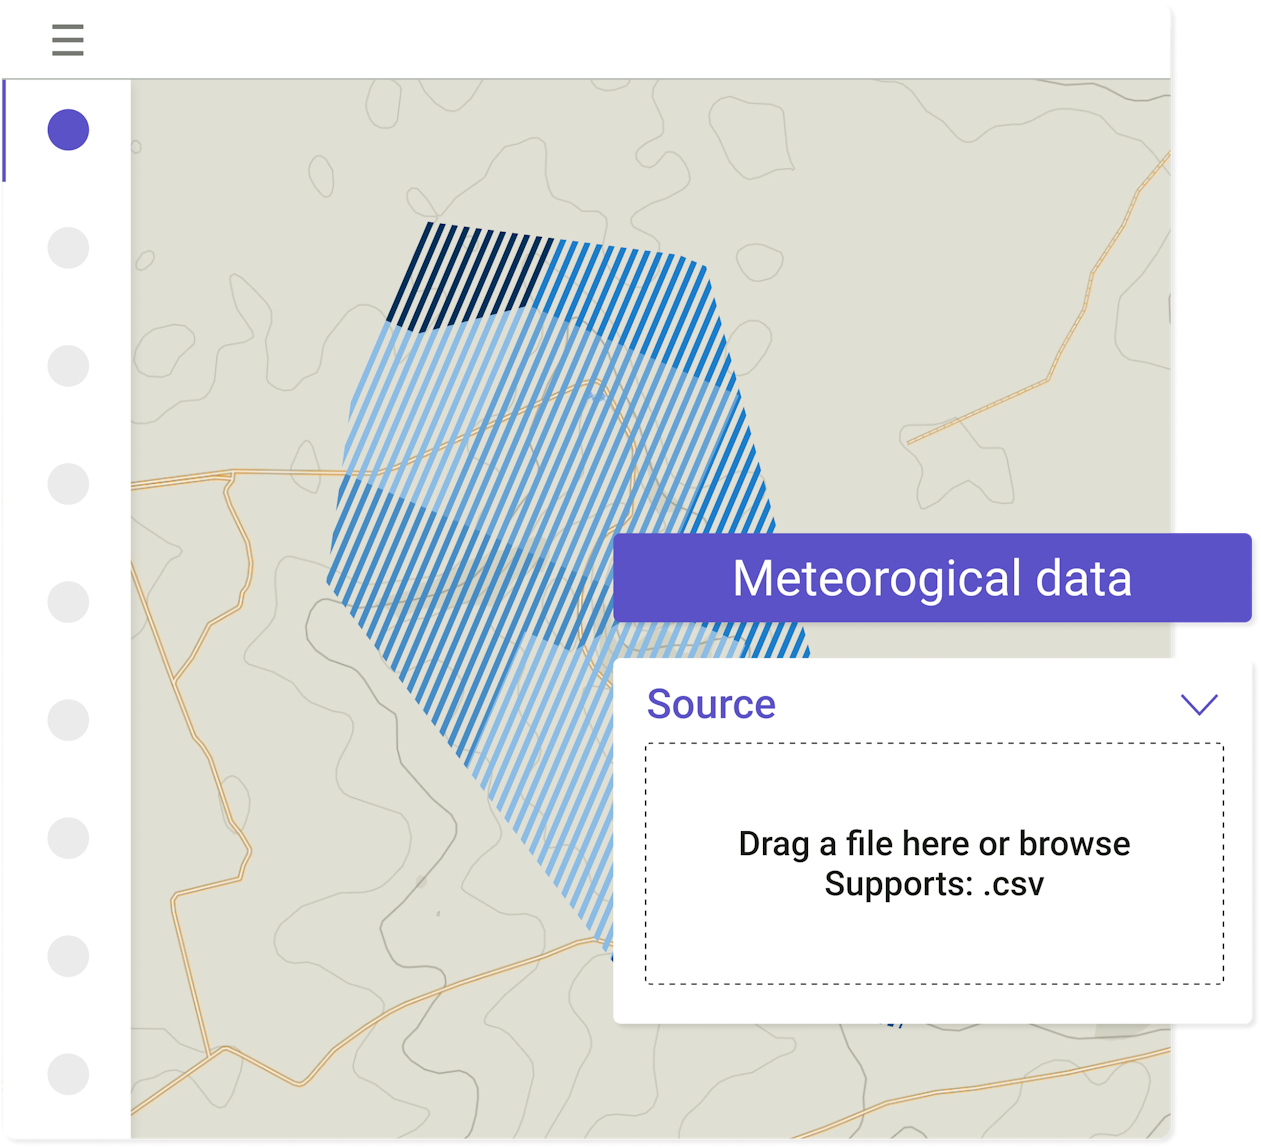Select the active purple step circle

68,130
